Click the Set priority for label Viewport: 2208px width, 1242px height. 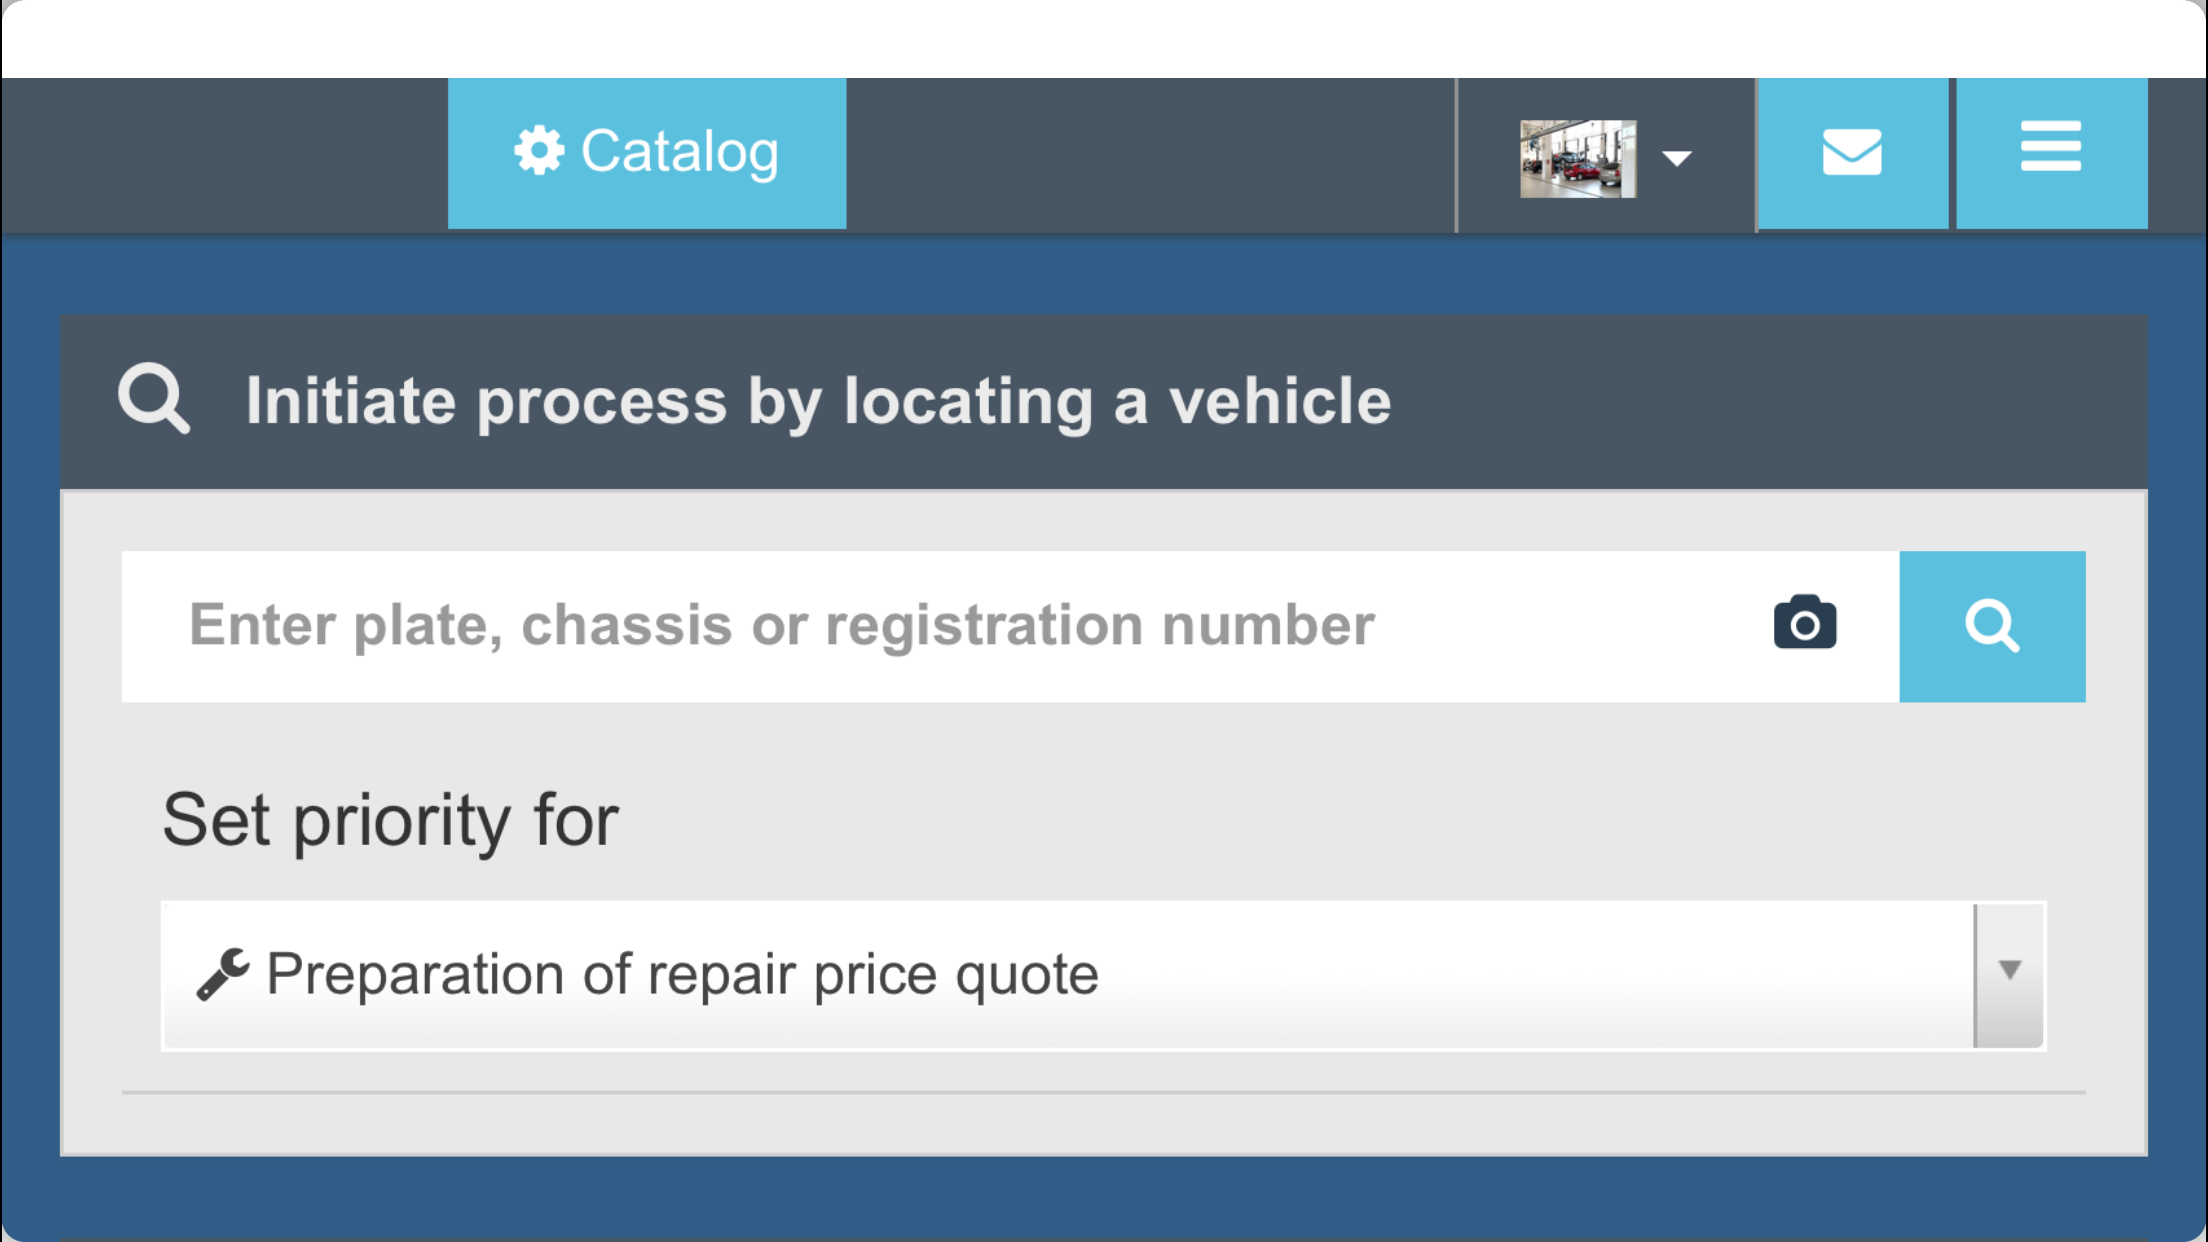coord(390,820)
